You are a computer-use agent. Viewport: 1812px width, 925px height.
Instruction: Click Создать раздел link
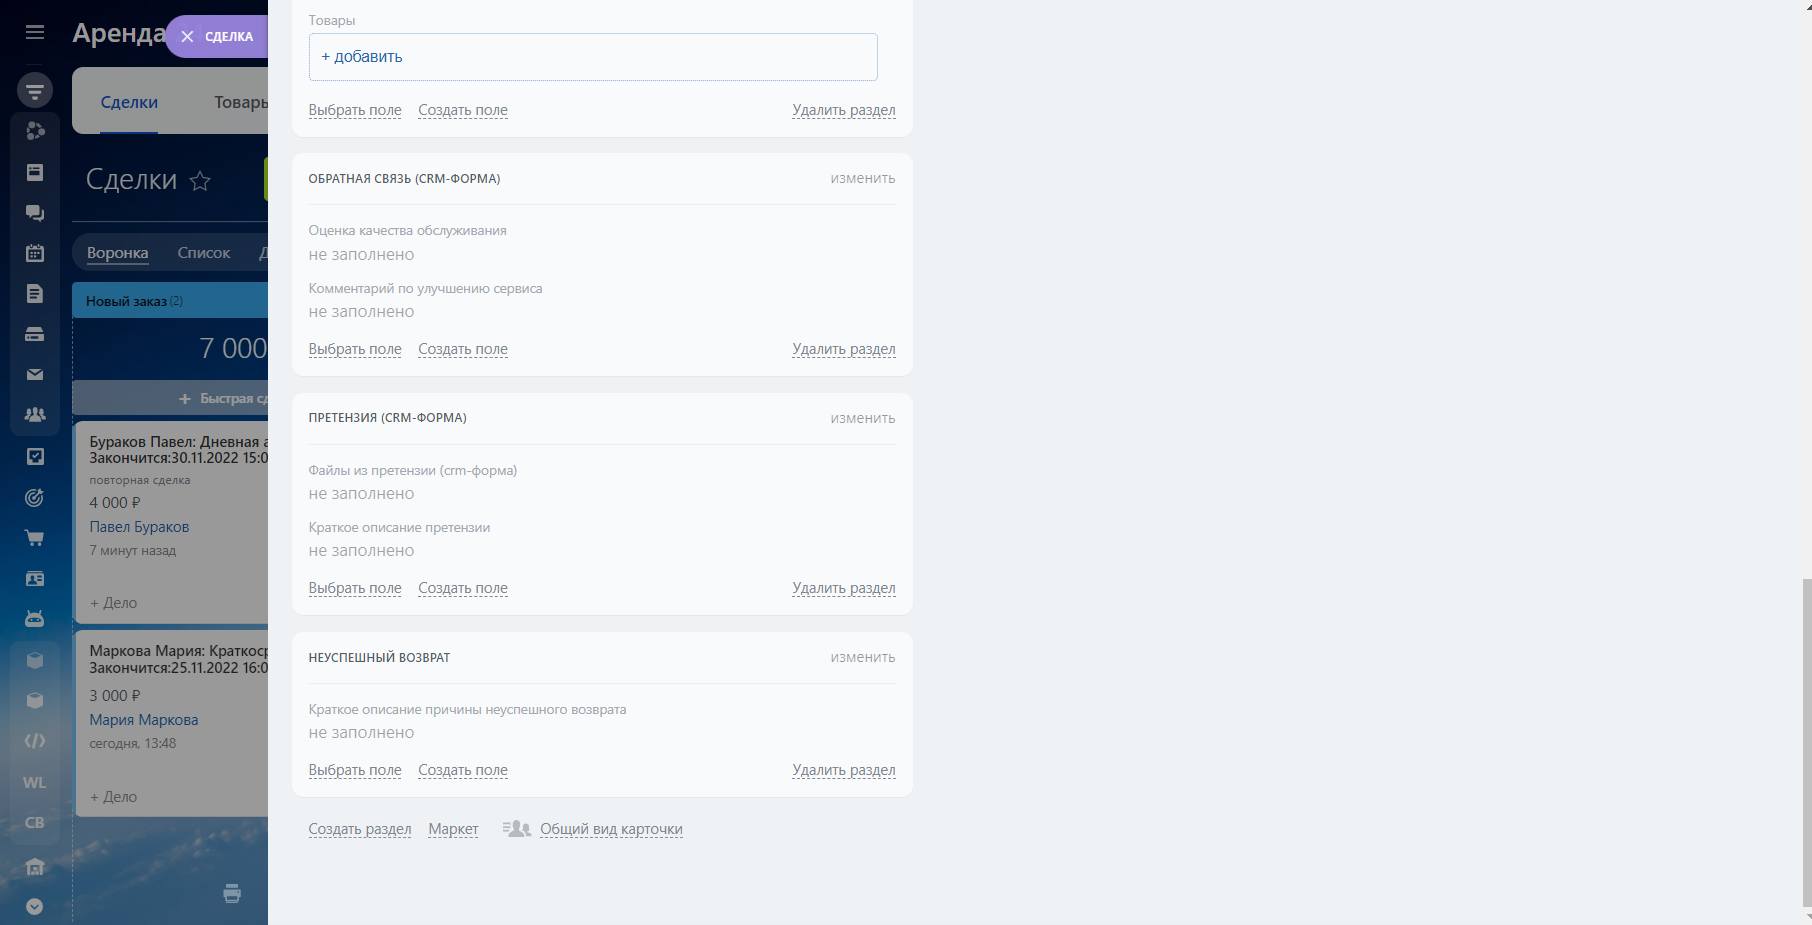pos(360,829)
